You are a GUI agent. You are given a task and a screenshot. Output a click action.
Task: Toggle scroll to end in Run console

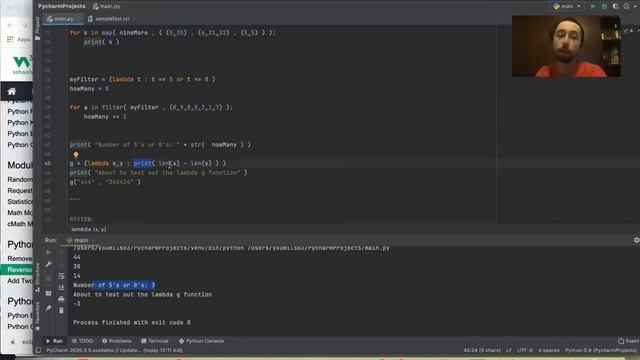tap(61, 287)
